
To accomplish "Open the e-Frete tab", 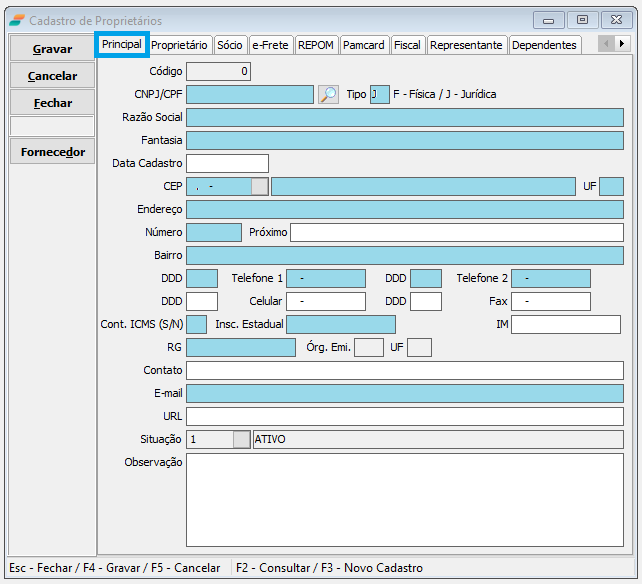I will coord(270,45).
